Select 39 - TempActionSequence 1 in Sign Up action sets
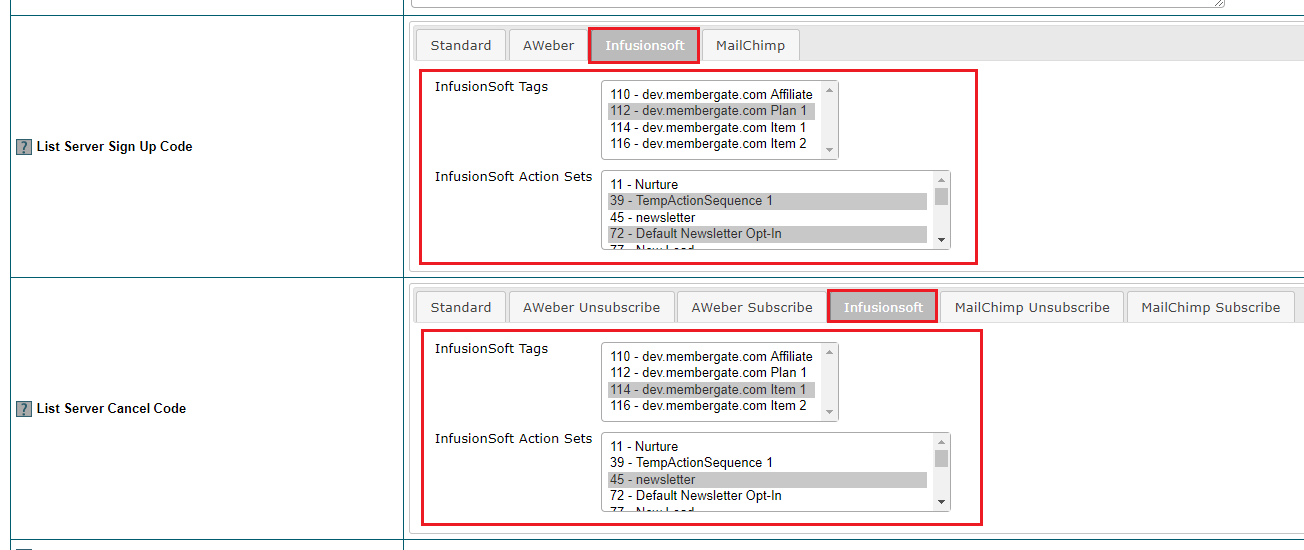 pos(767,201)
